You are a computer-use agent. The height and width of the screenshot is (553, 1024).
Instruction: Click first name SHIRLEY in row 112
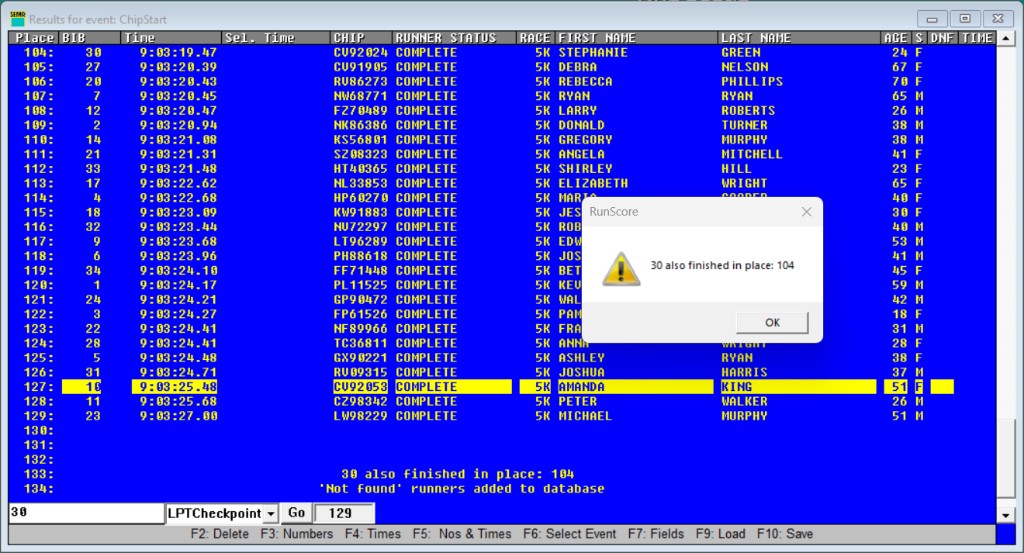pyautogui.click(x=585, y=168)
